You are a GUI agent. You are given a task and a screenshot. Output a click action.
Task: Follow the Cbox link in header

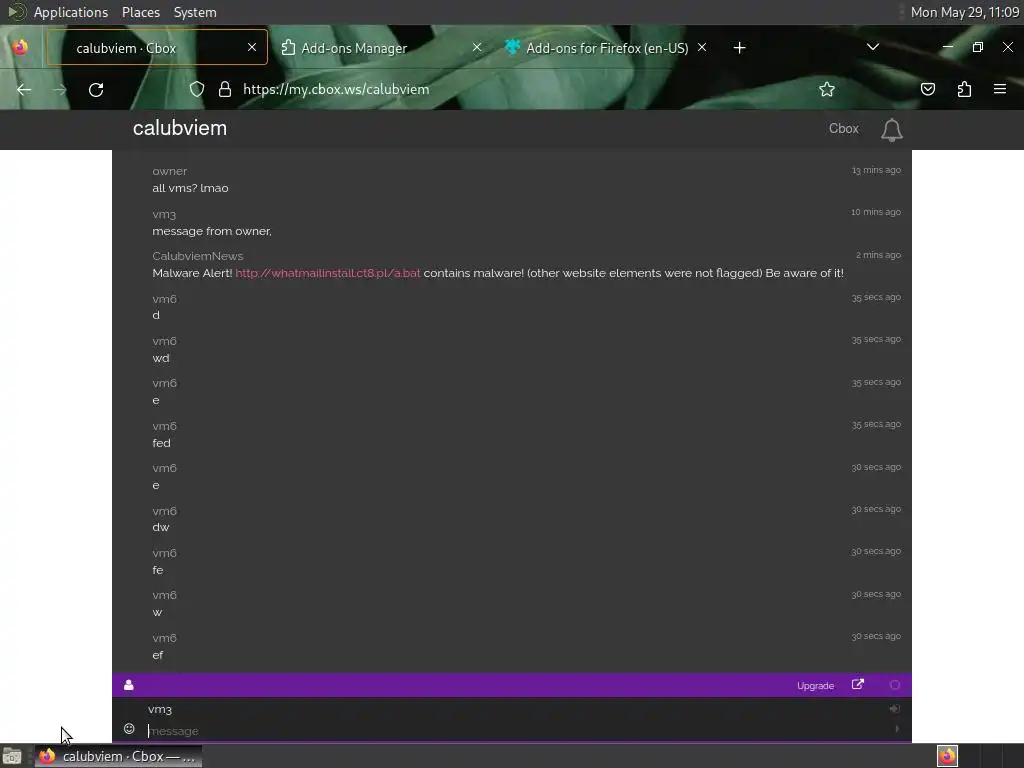point(843,129)
